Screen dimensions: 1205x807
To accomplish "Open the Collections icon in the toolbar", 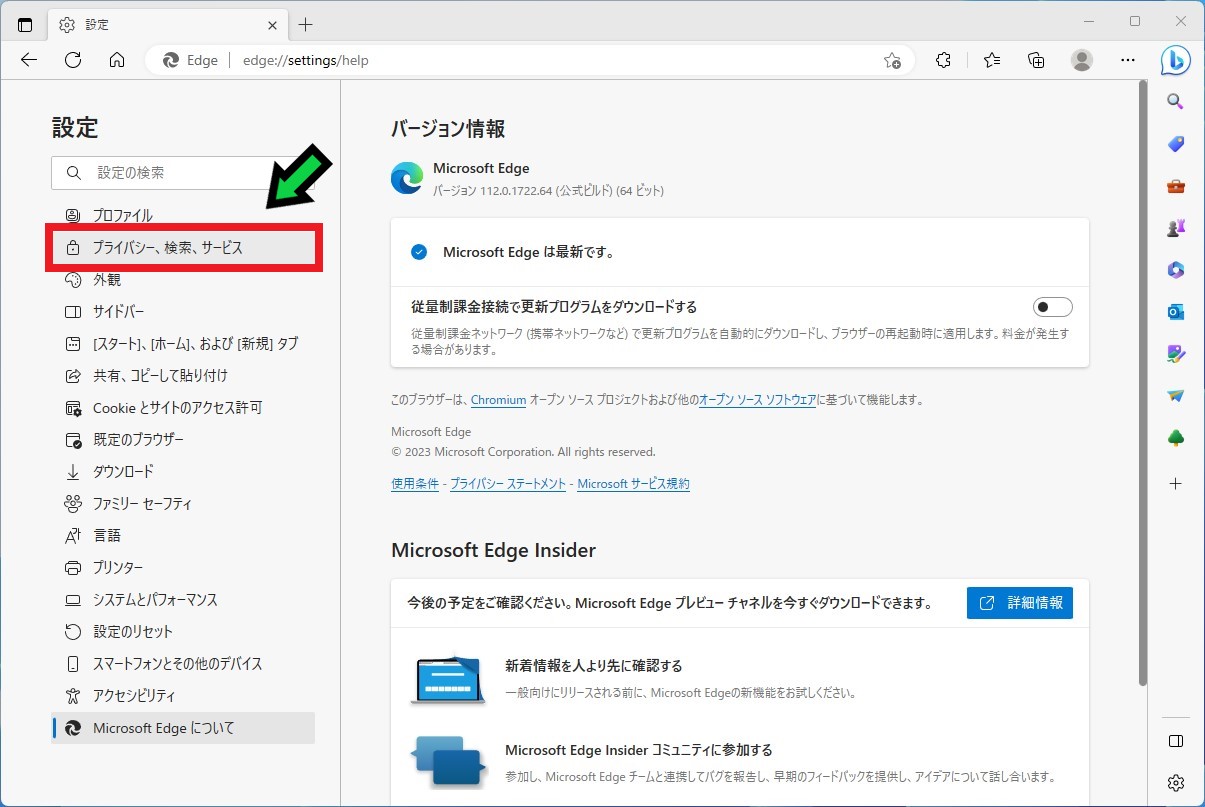I will (1036, 60).
